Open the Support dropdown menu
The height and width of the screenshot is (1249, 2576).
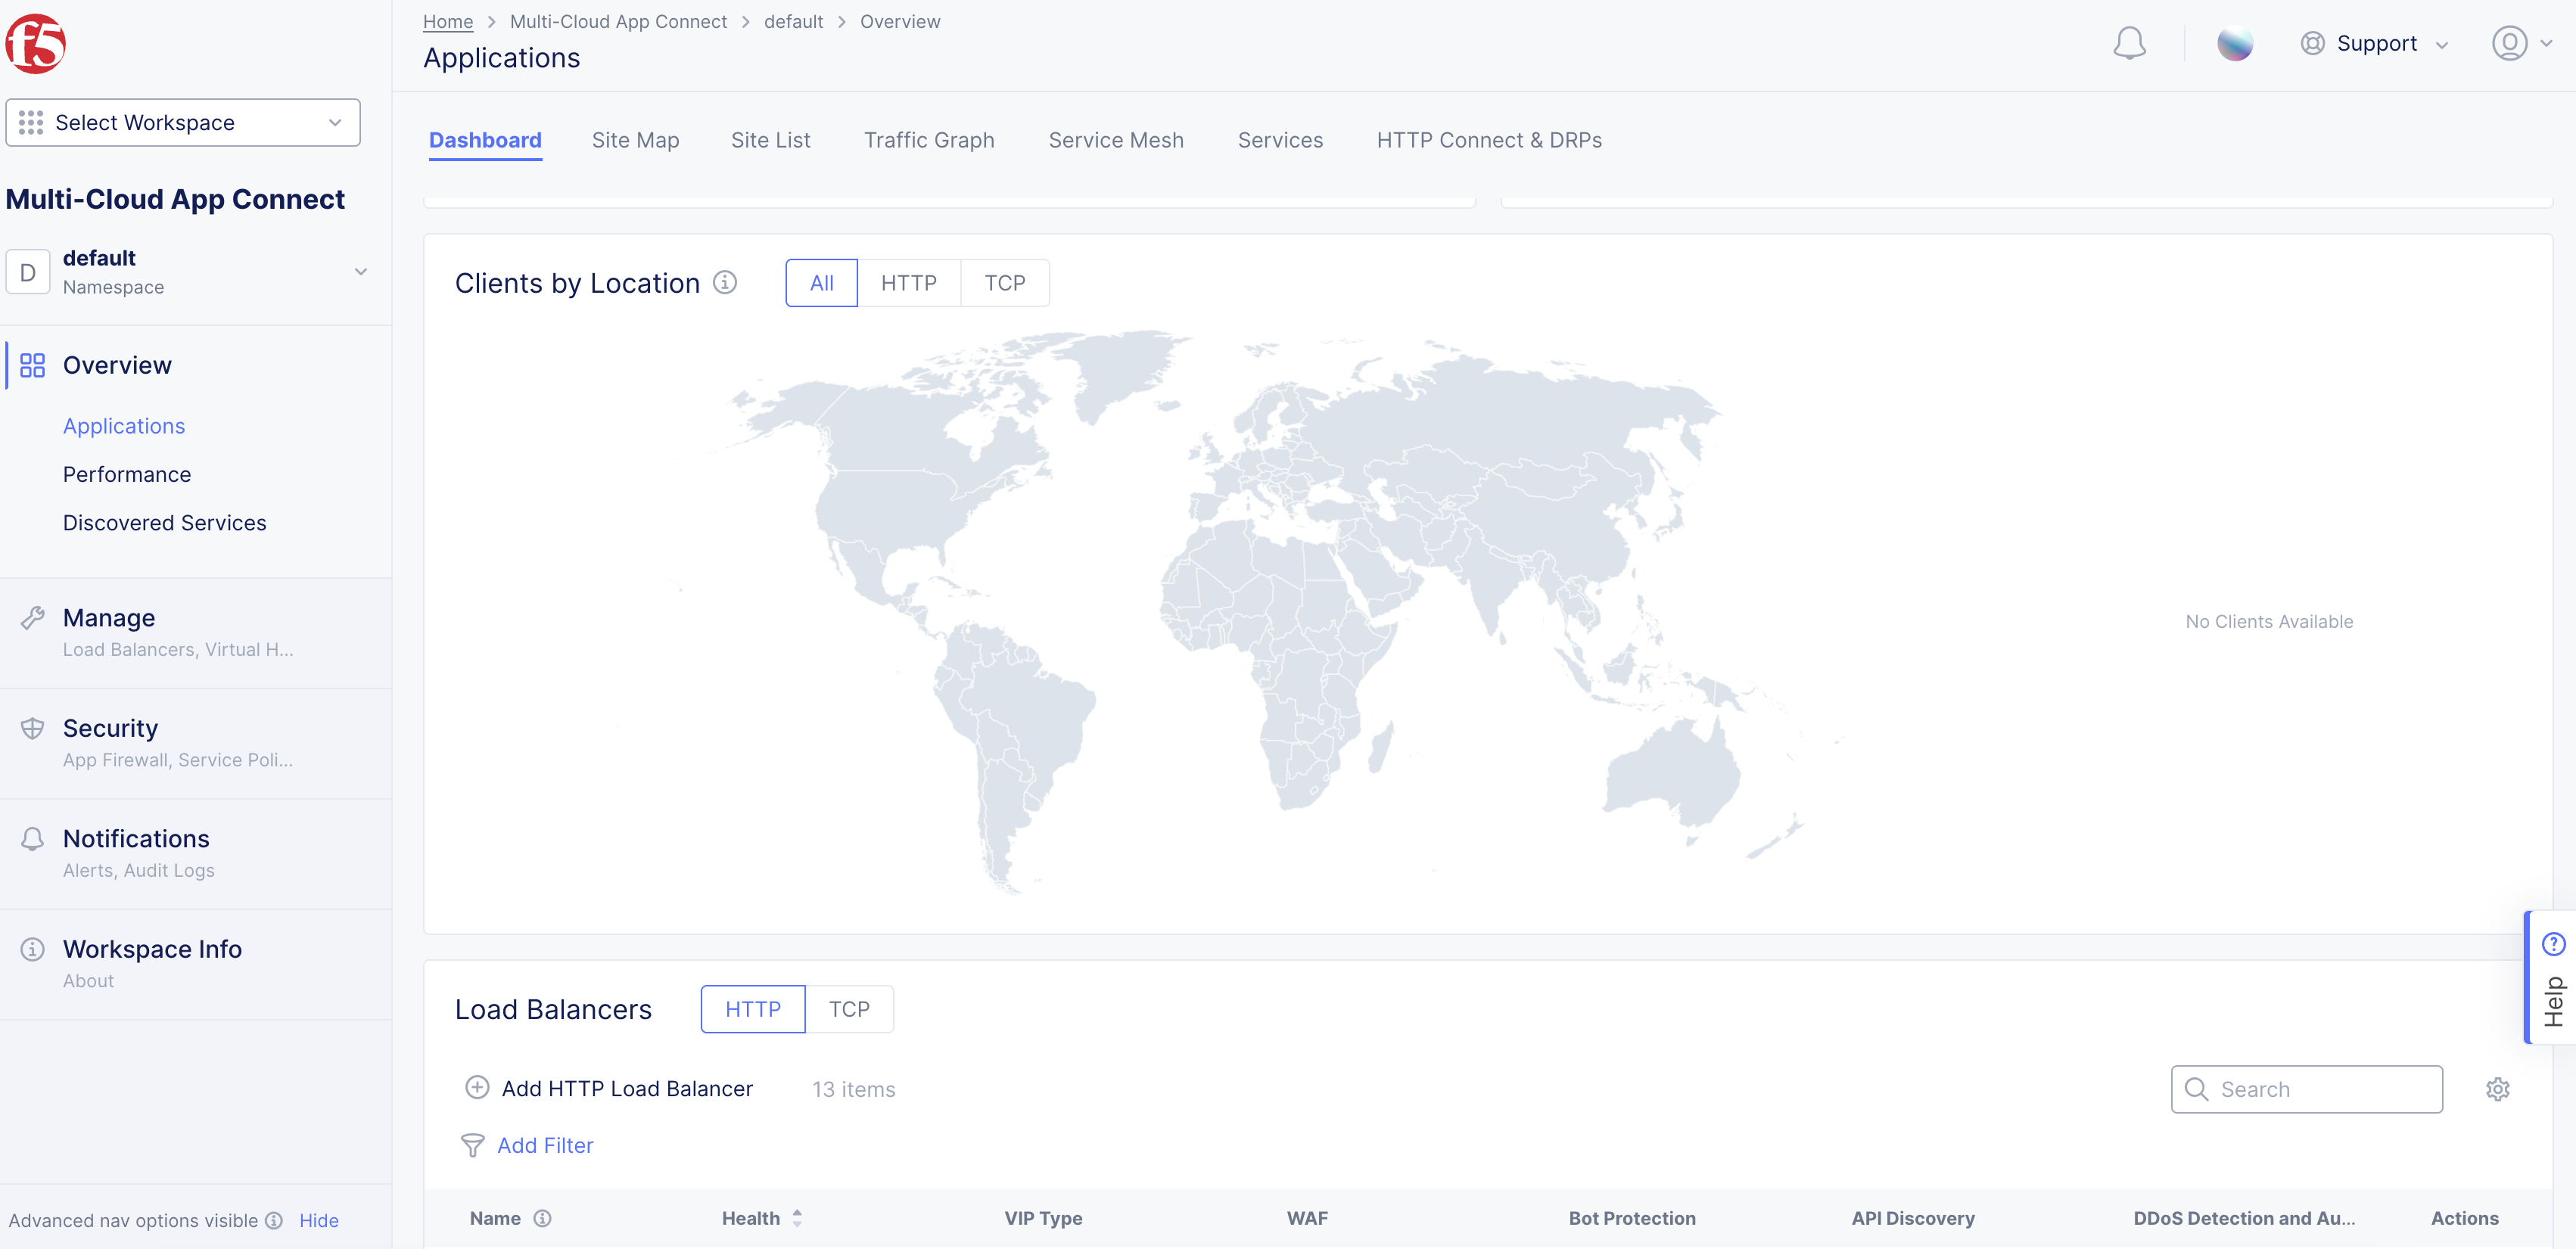point(2375,43)
